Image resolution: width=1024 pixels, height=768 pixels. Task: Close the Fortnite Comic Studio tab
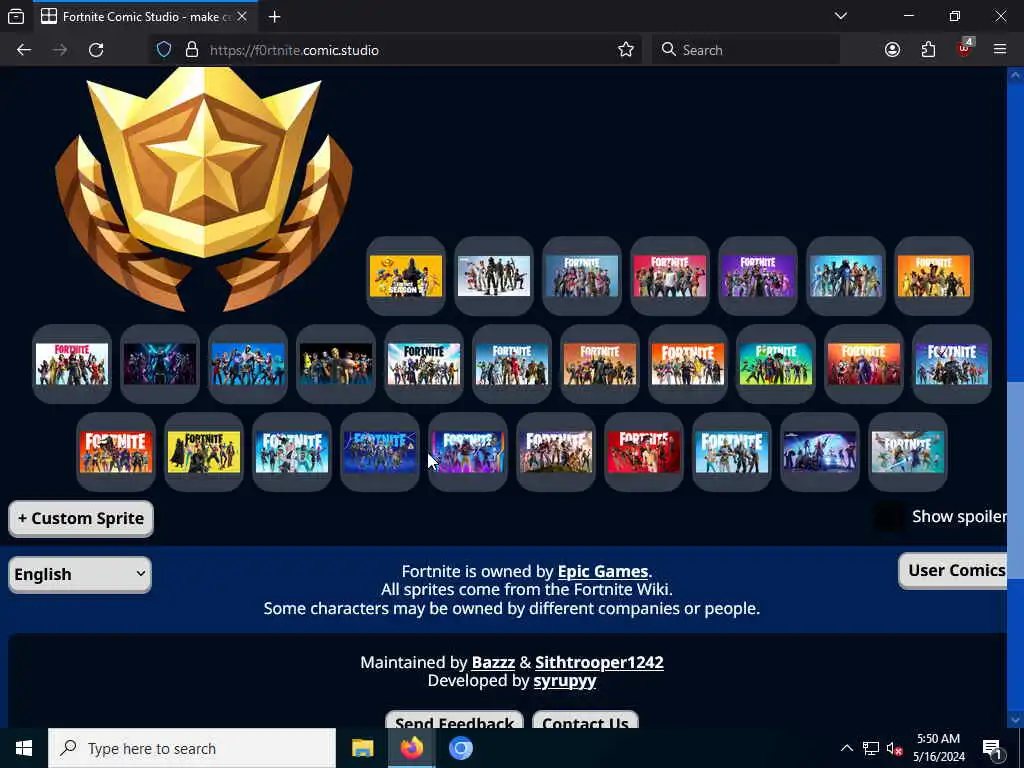point(242,17)
